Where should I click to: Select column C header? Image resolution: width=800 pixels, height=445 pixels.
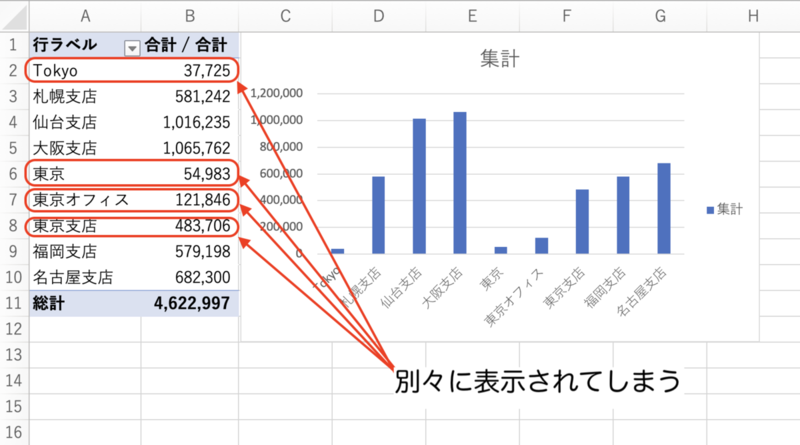(285, 16)
